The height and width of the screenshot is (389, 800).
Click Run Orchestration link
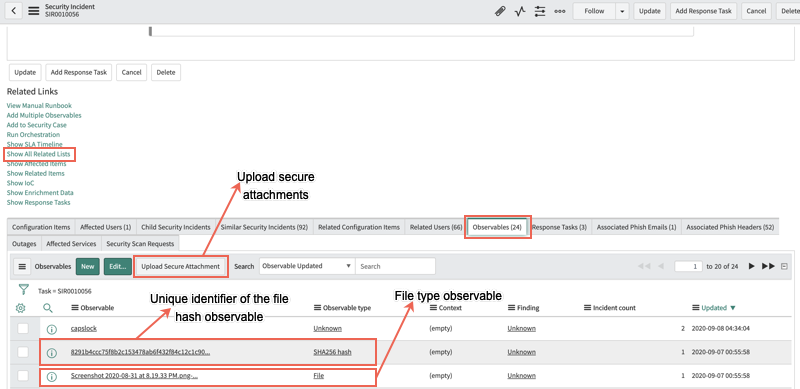coord(33,135)
